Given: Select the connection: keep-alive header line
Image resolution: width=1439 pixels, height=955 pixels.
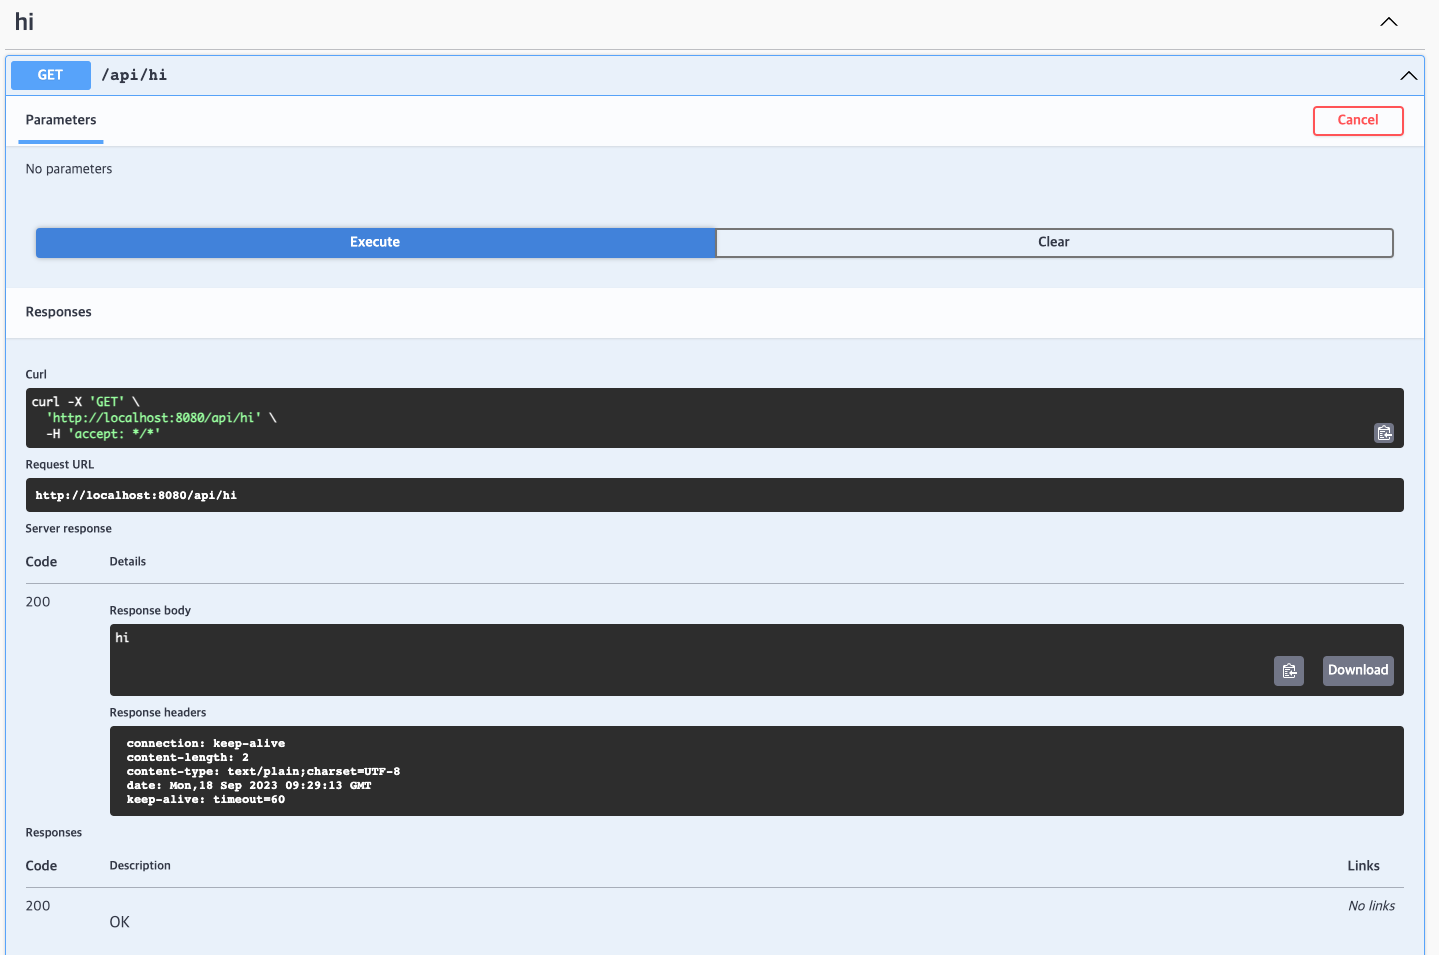Looking at the screenshot, I should (206, 744).
